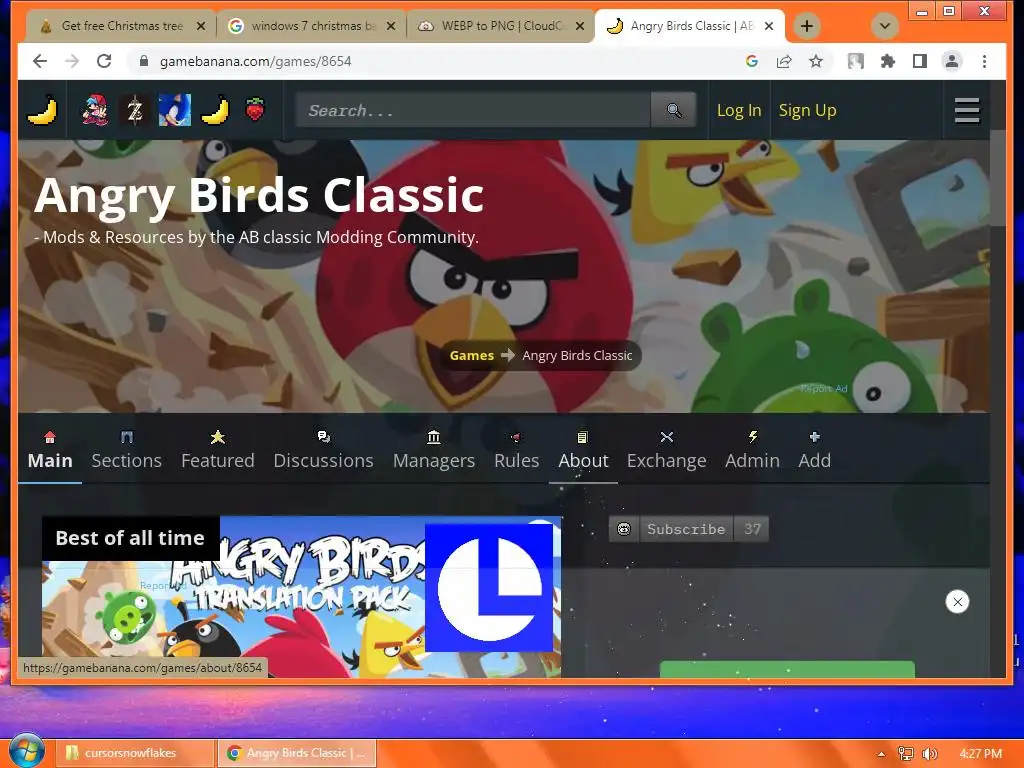Image resolution: width=1024 pixels, height=768 pixels.
Task: Close the ad with the round X button
Action: click(x=957, y=601)
